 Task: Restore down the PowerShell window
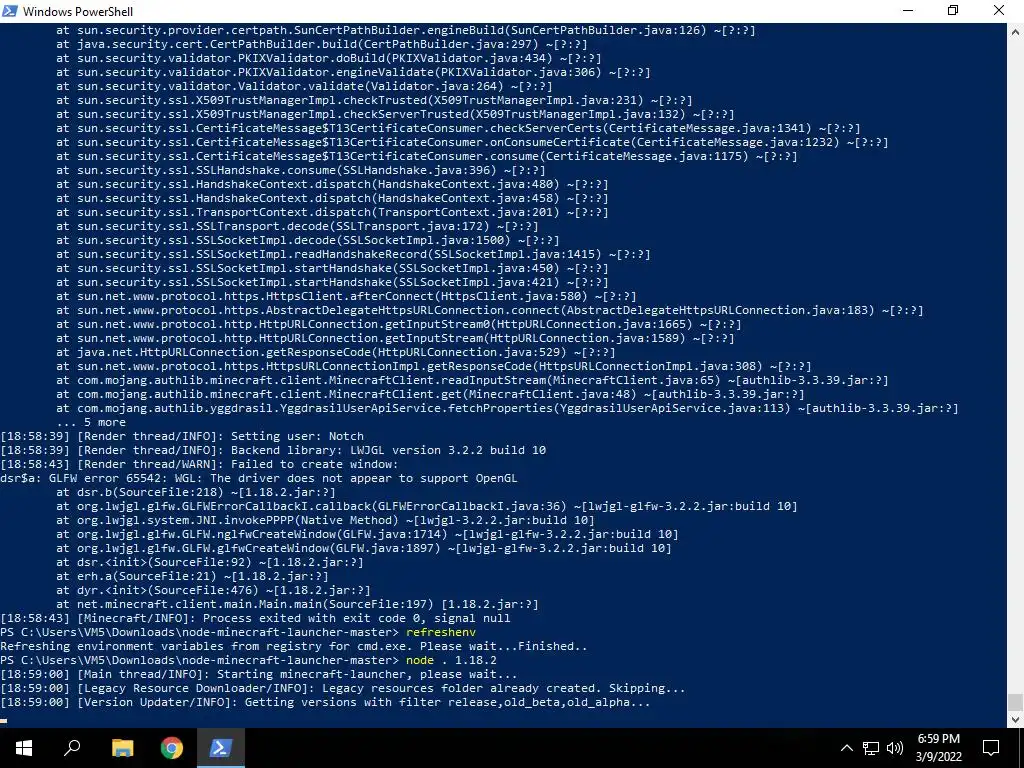tap(953, 10)
